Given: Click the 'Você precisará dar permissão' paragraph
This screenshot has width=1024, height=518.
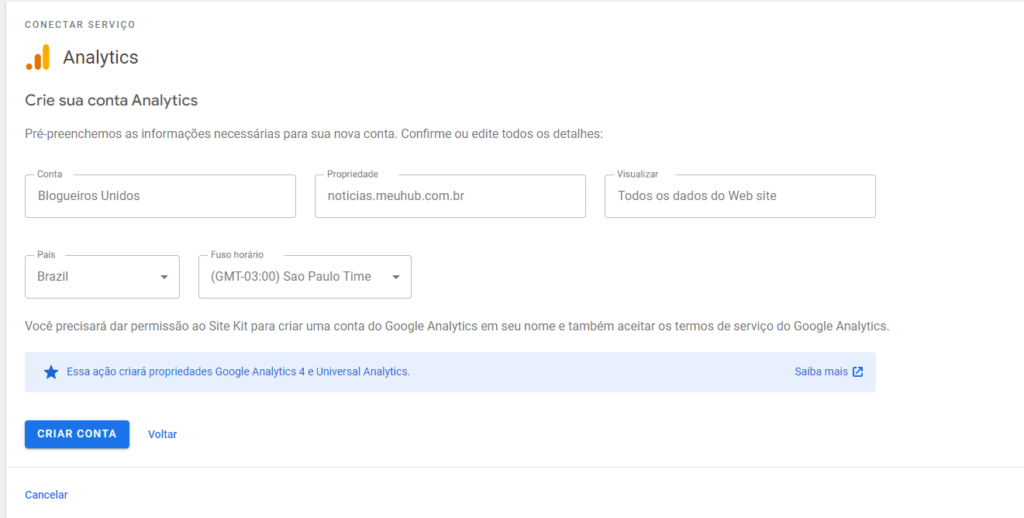Looking at the screenshot, I should 457,326.
